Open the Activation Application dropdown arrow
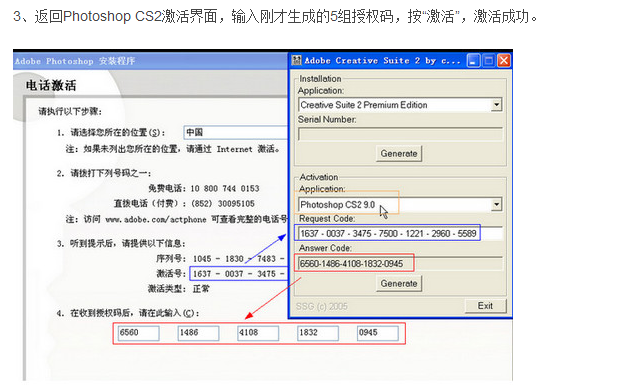 click(x=496, y=204)
